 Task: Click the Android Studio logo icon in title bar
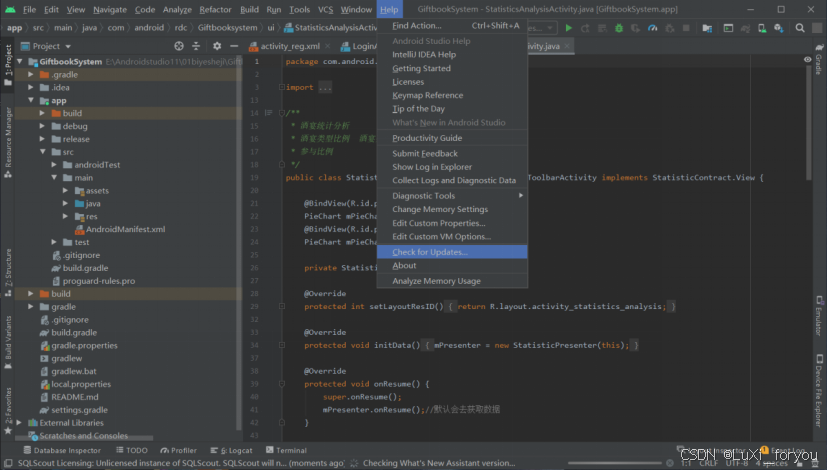pyautogui.click(x=10, y=9)
